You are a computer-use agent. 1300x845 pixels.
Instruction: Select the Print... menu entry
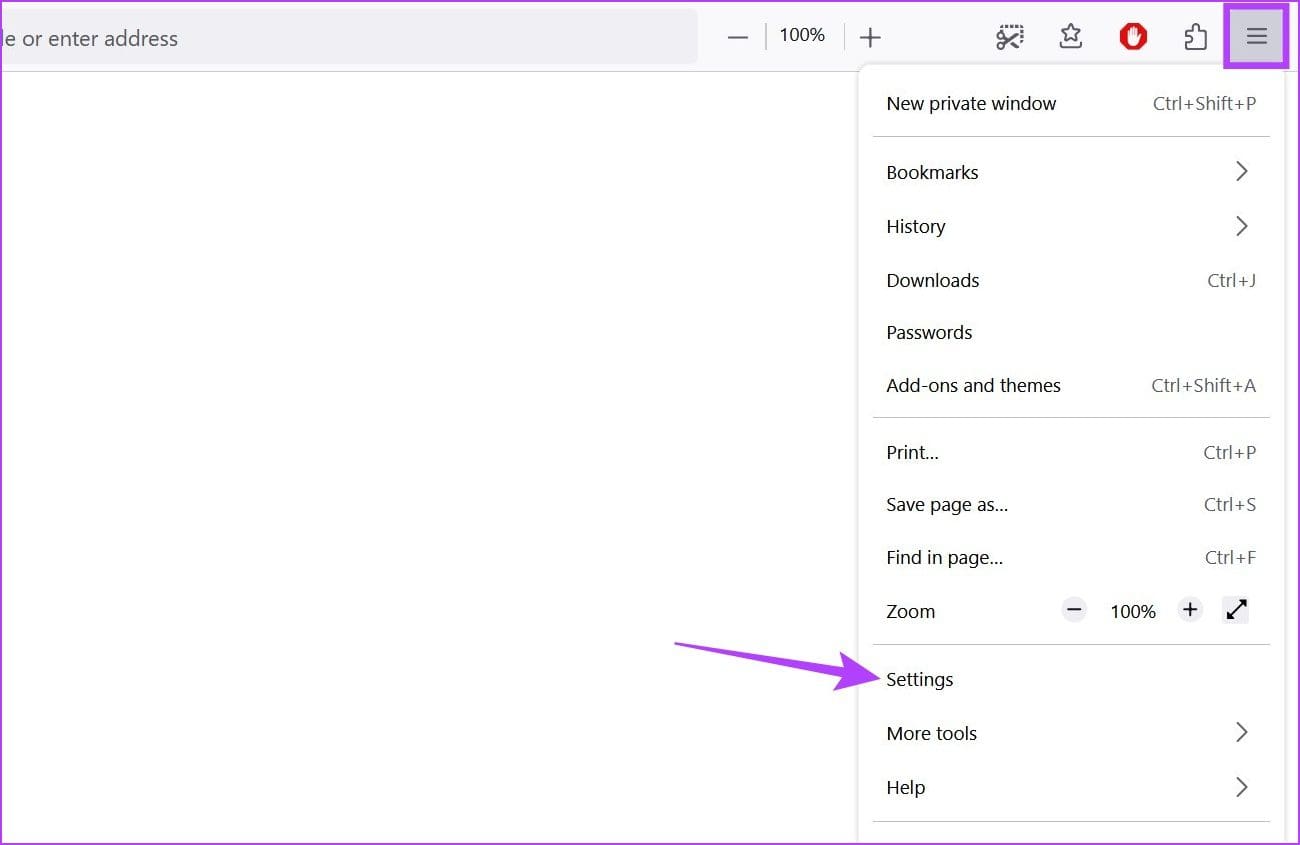(1071, 452)
